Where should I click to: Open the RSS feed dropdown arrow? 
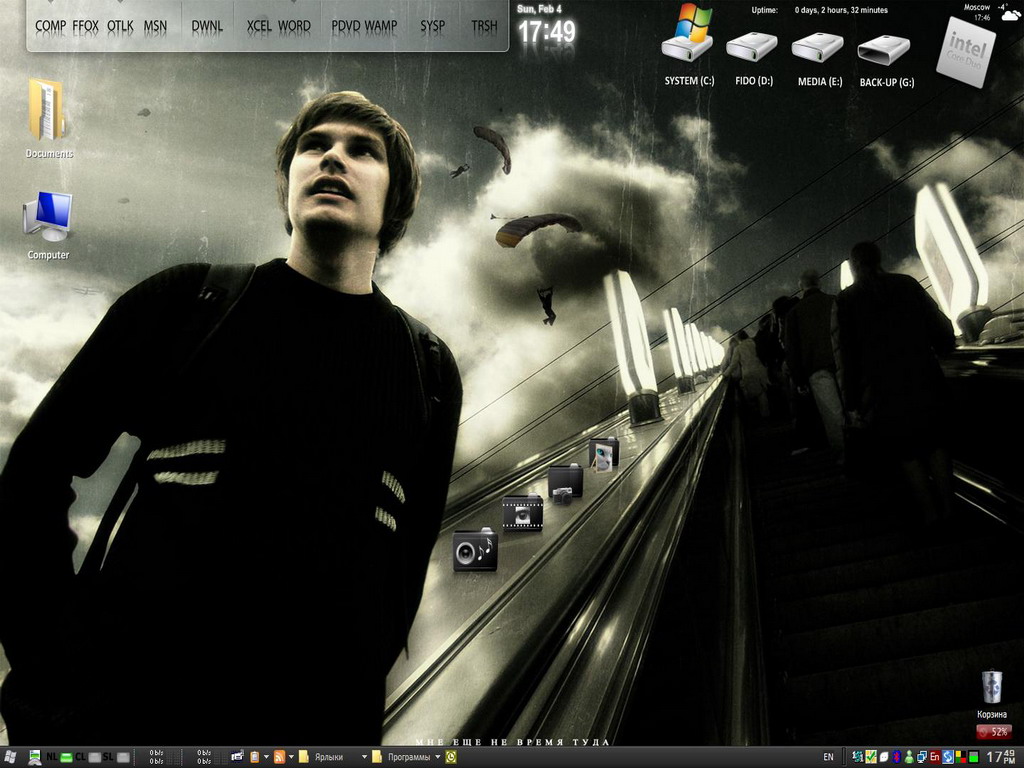(291, 758)
